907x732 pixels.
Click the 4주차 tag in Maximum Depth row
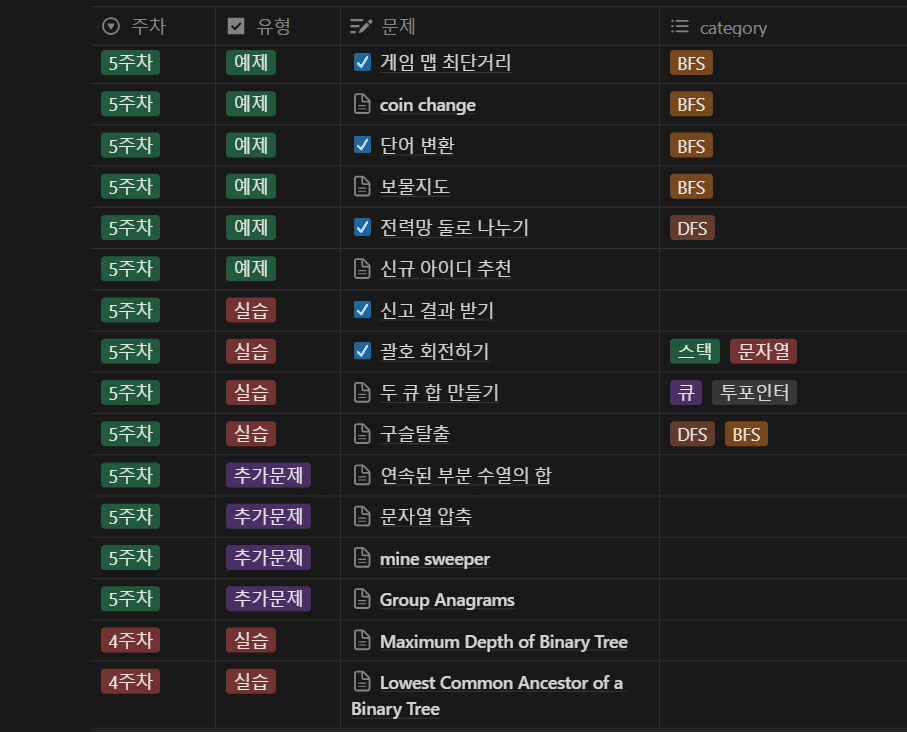[x=131, y=640]
